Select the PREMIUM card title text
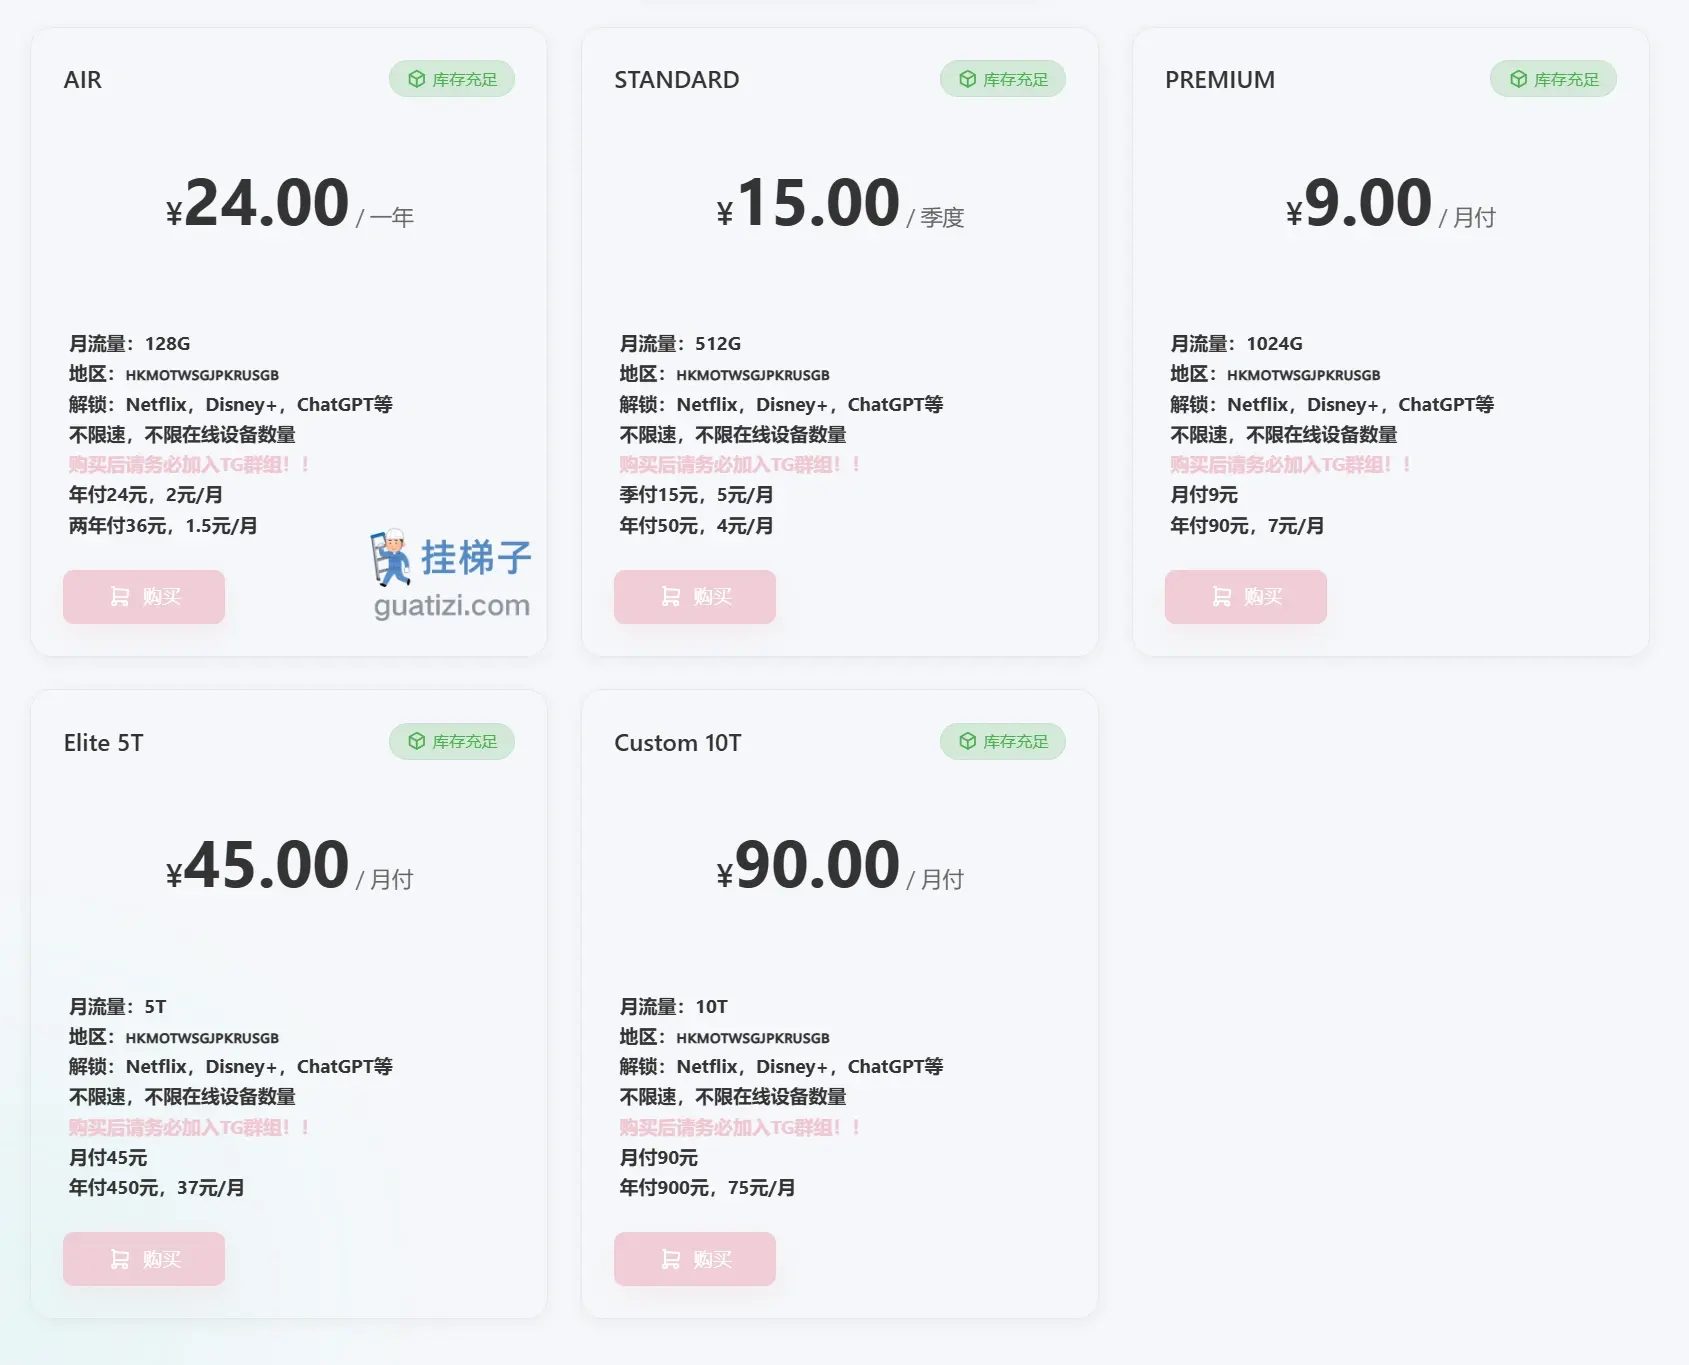Image resolution: width=1689 pixels, height=1365 pixels. [x=1220, y=79]
